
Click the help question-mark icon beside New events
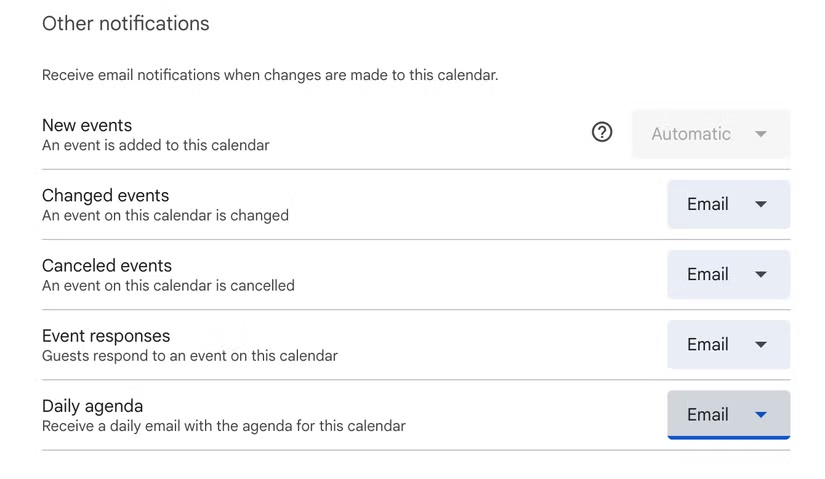pyautogui.click(x=602, y=132)
